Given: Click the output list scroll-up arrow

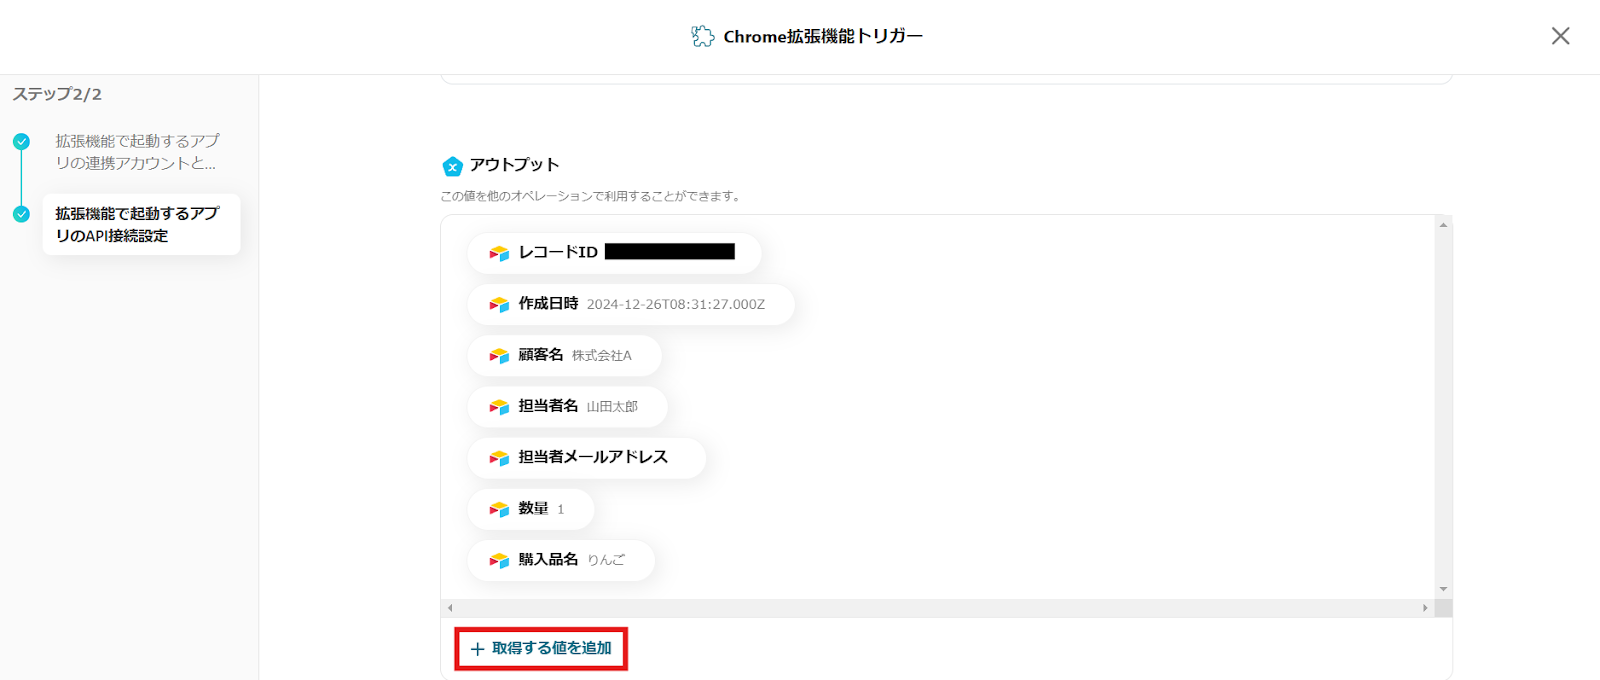Looking at the screenshot, I should 1443,224.
